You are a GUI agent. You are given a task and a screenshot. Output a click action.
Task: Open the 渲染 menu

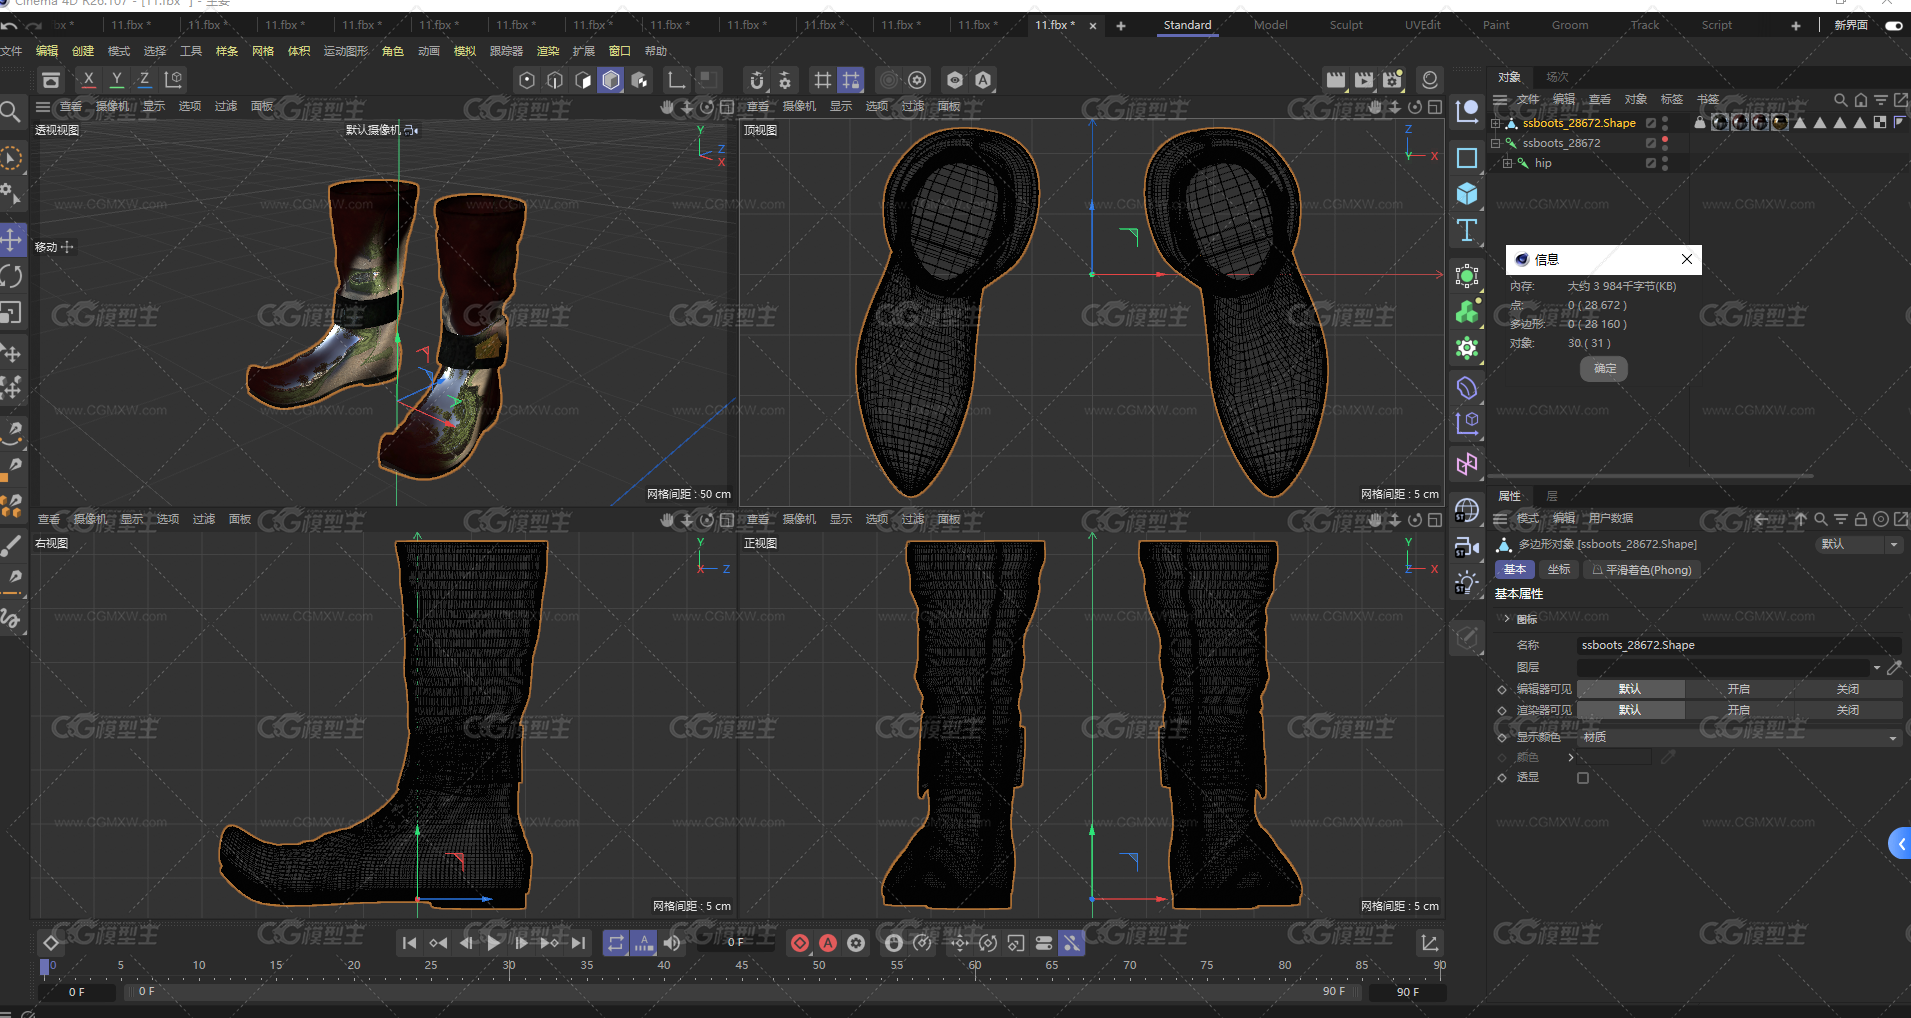(x=548, y=51)
